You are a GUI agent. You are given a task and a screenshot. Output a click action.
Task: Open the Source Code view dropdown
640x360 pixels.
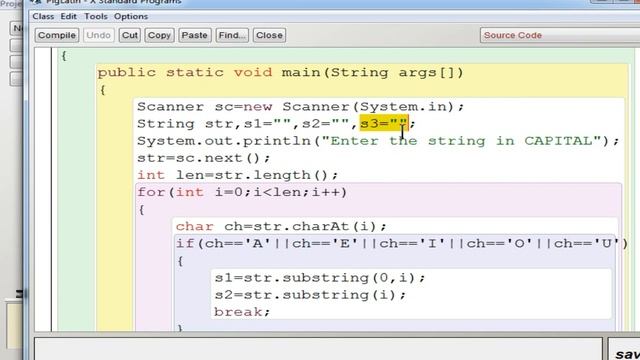click(x=560, y=36)
